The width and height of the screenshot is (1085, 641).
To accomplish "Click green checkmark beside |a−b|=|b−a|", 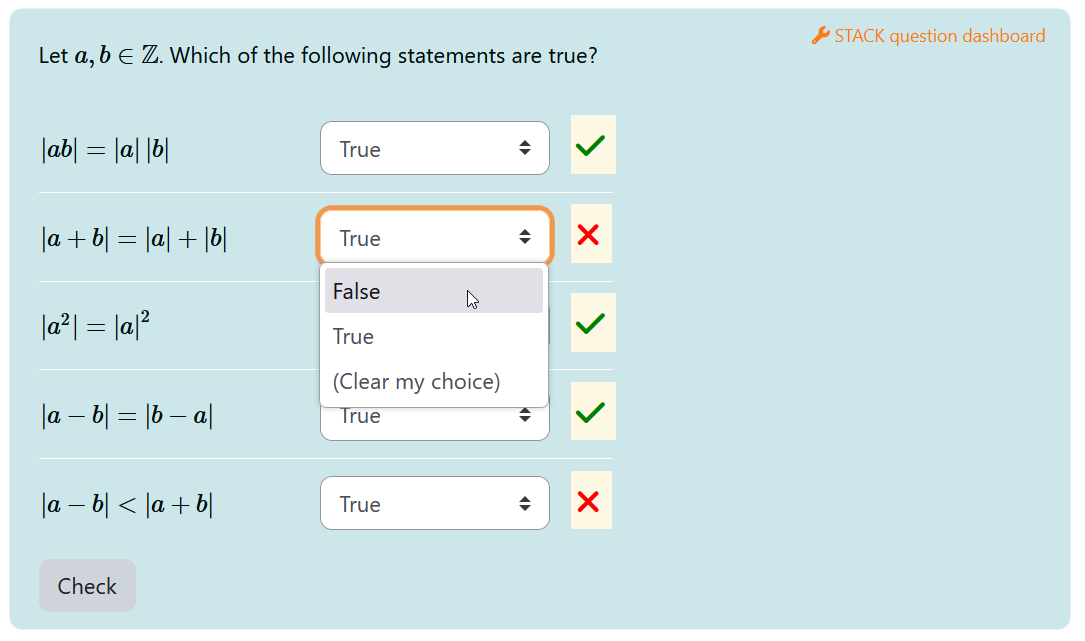I will point(591,412).
